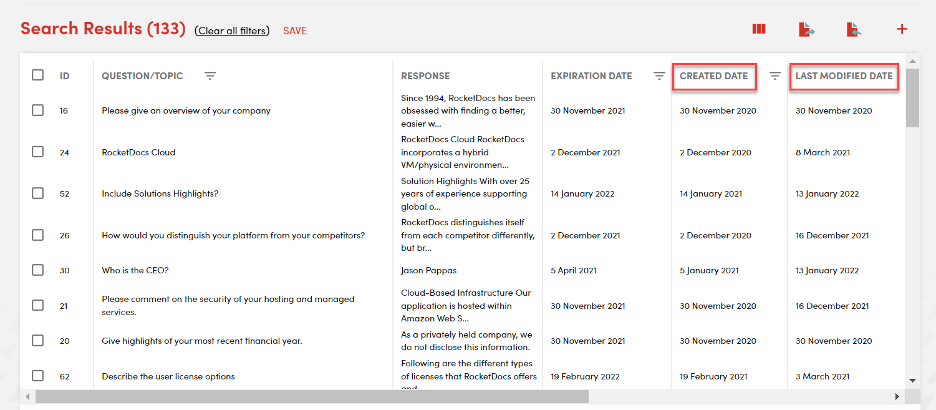Click the vertical scrollbar down arrow
The width and height of the screenshot is (936, 410).
[912, 380]
